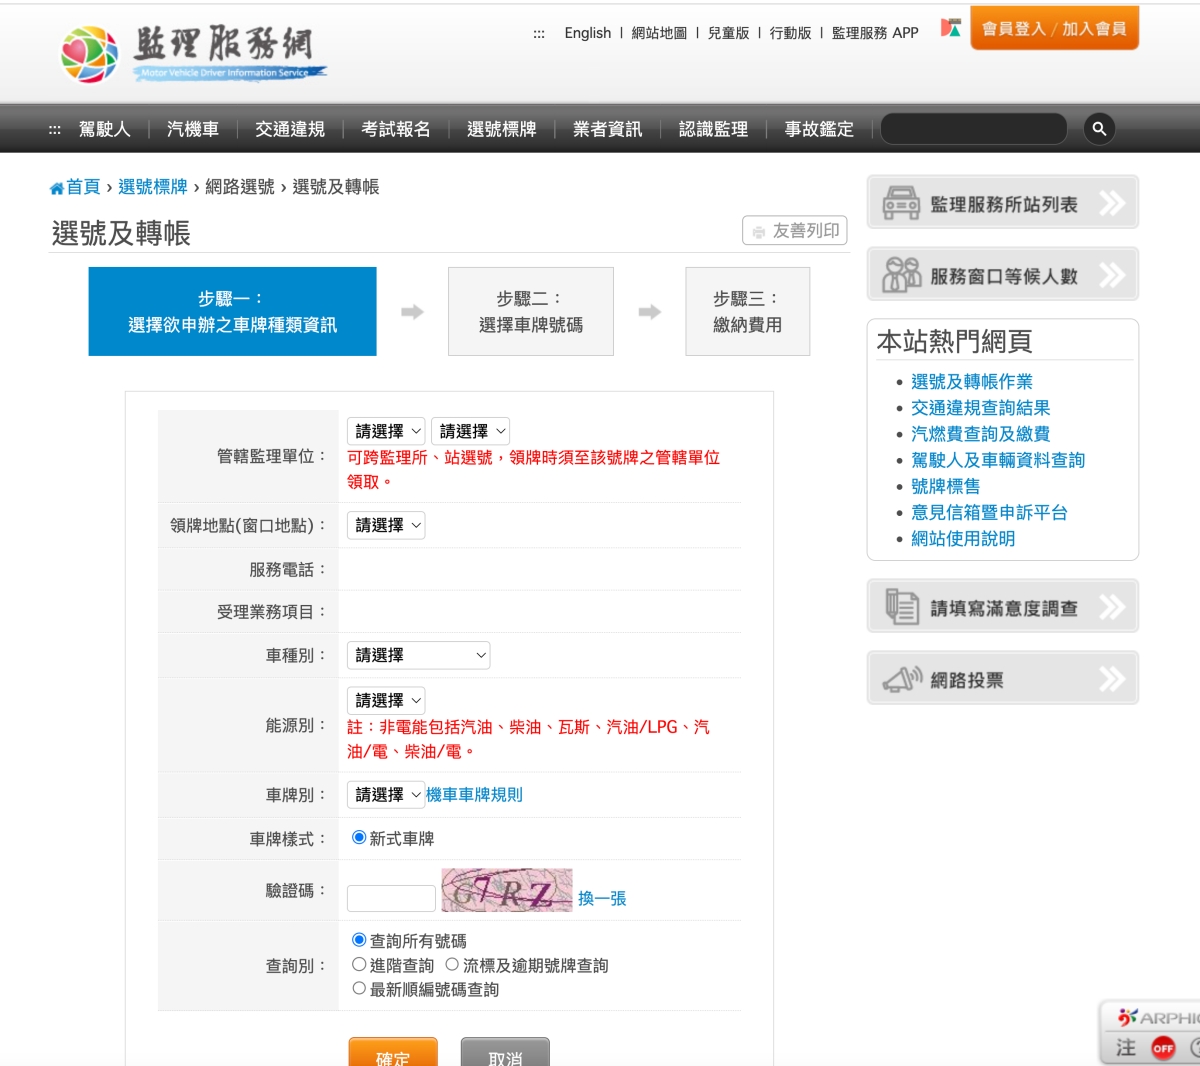
Task: Open the 能源別 dropdown
Action: pos(386,700)
